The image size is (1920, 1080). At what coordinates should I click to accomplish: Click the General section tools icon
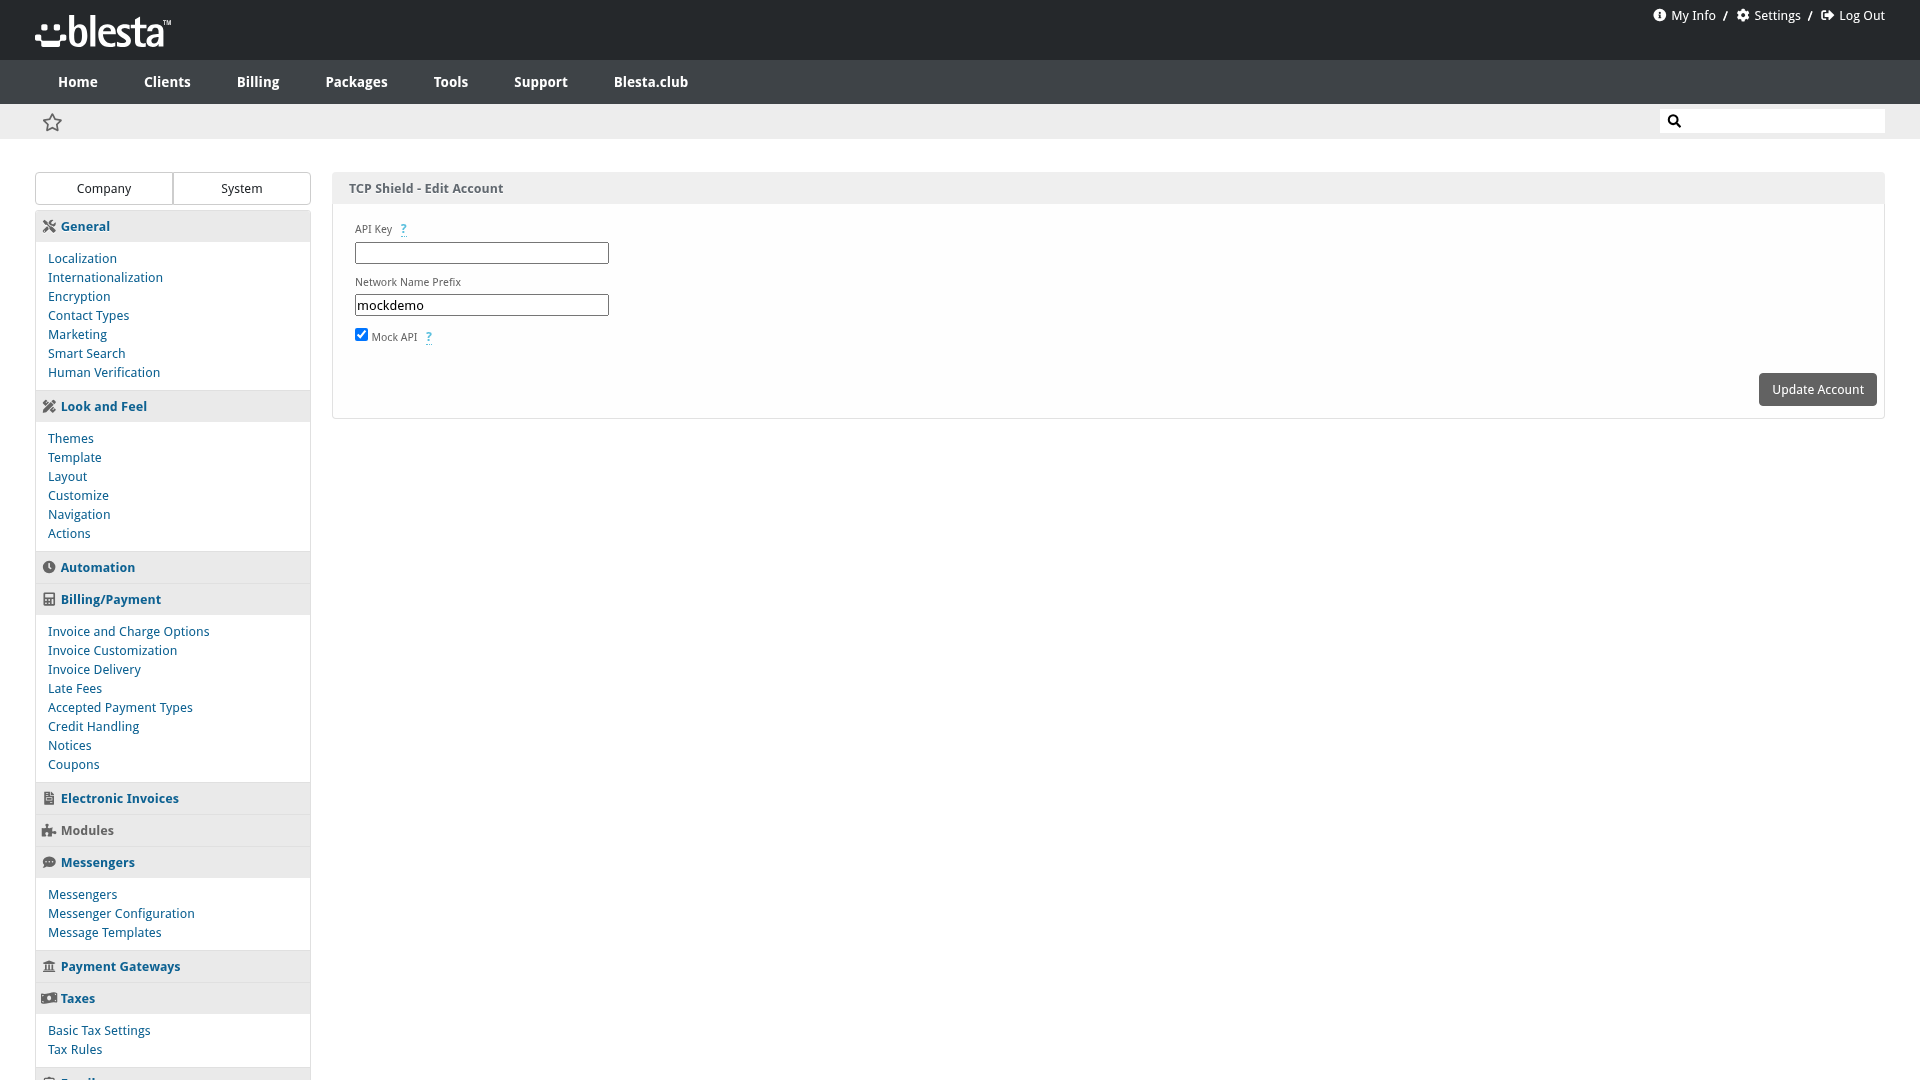coord(49,226)
